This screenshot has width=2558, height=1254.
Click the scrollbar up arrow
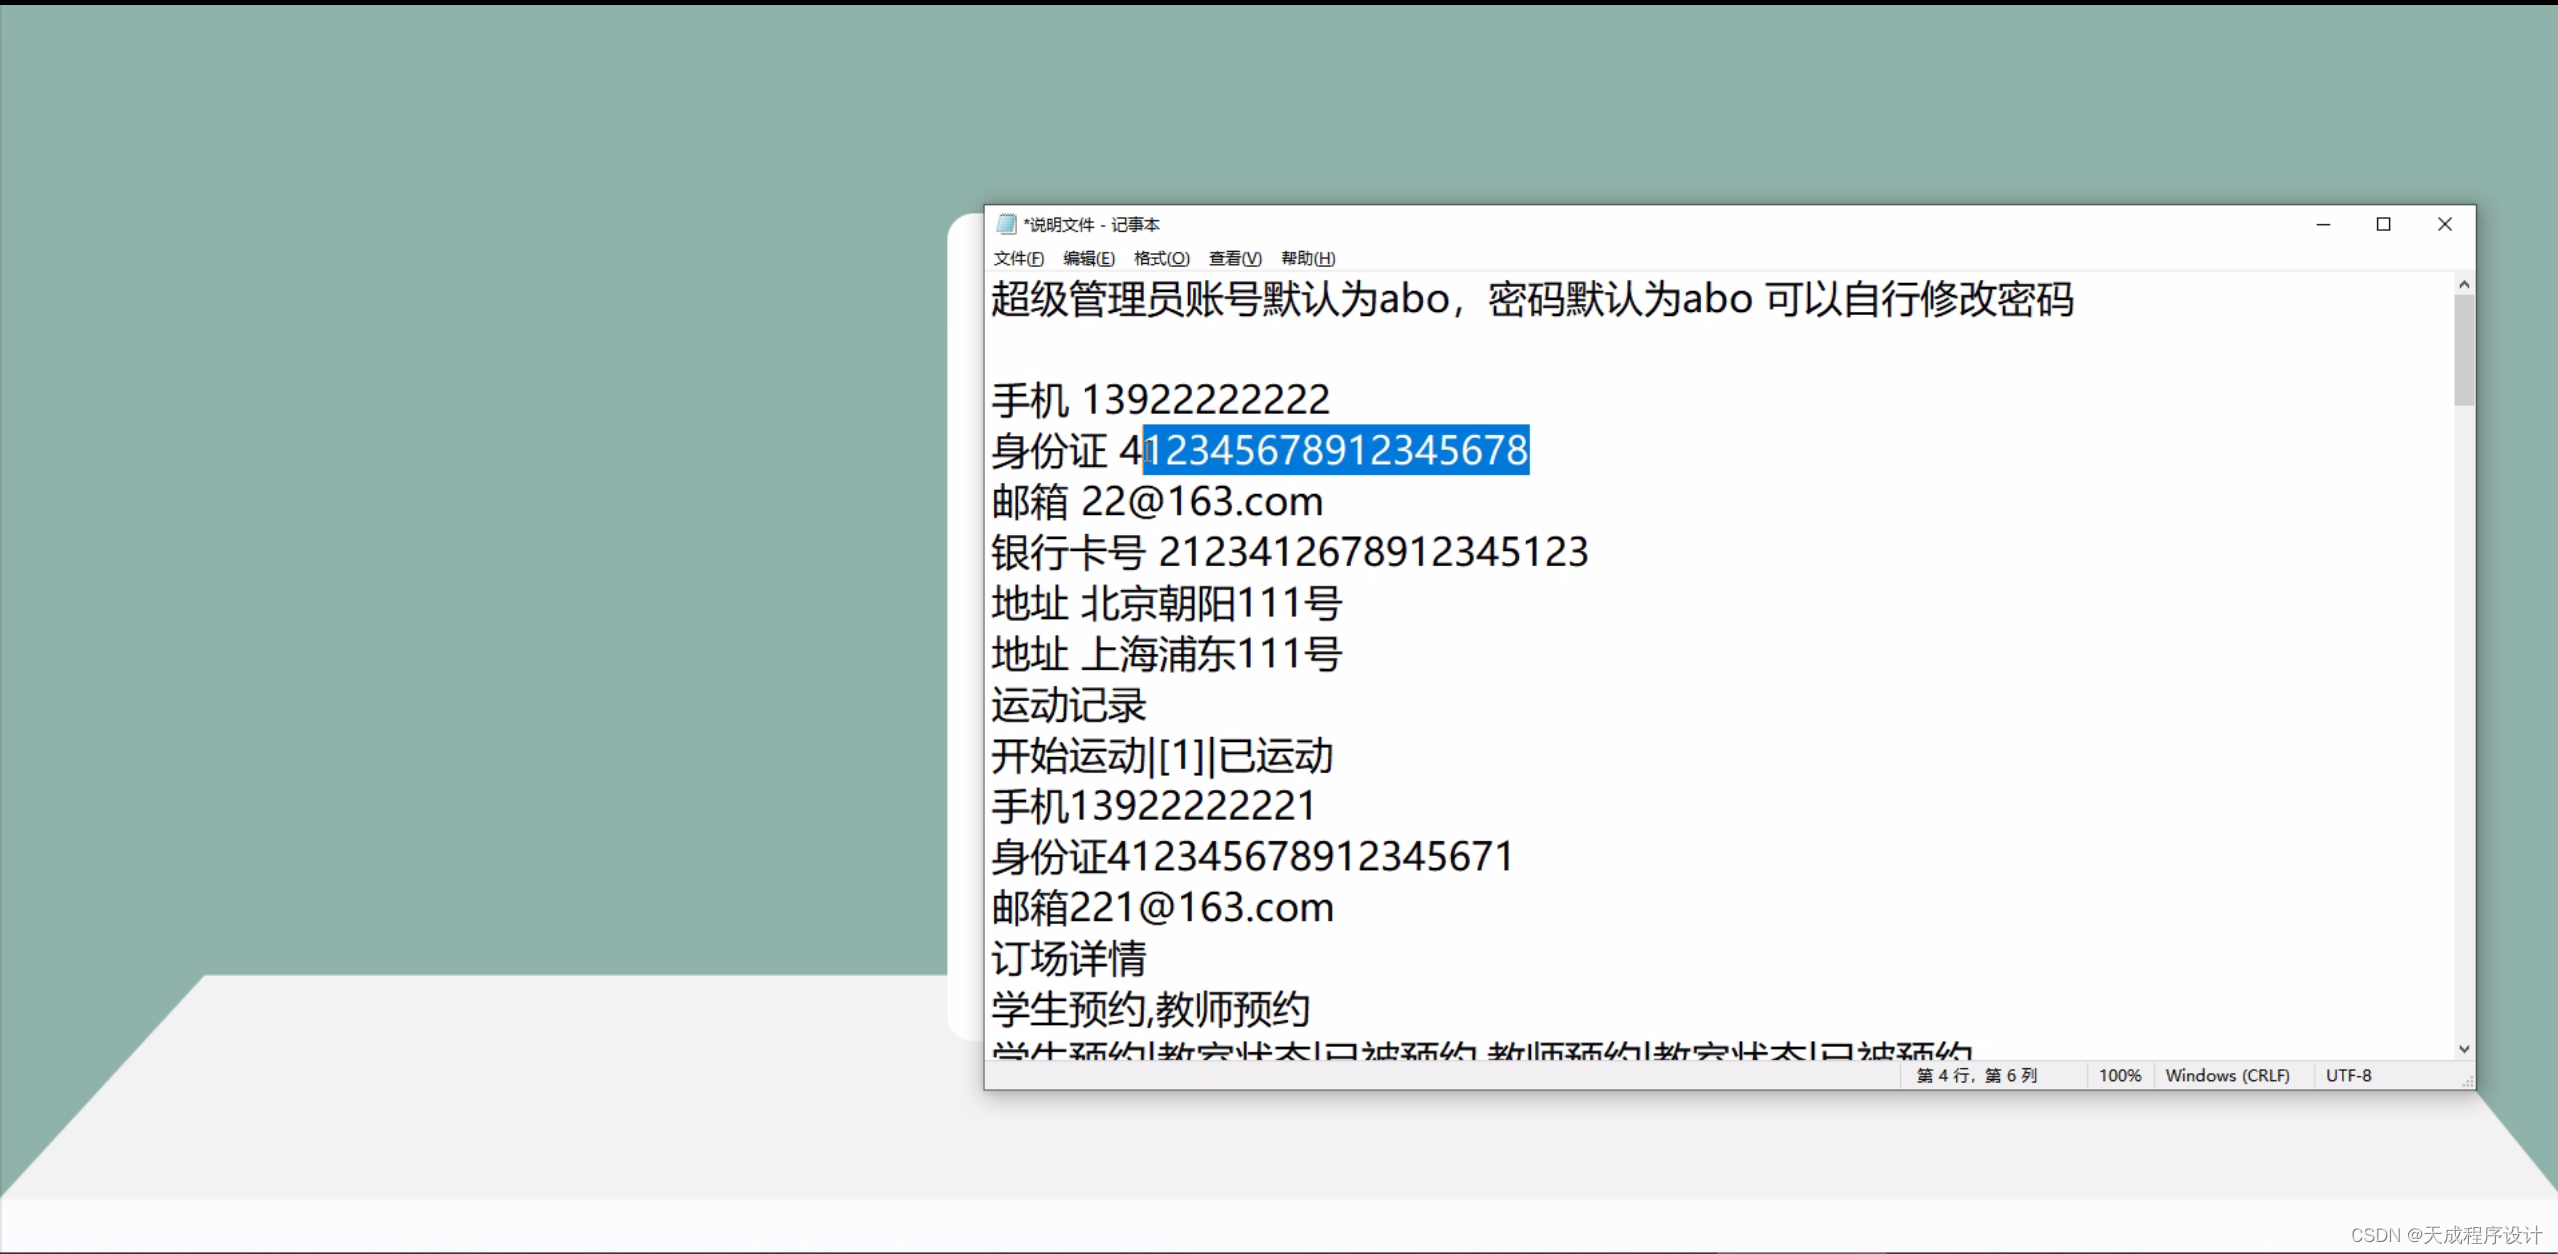pos(2464,283)
